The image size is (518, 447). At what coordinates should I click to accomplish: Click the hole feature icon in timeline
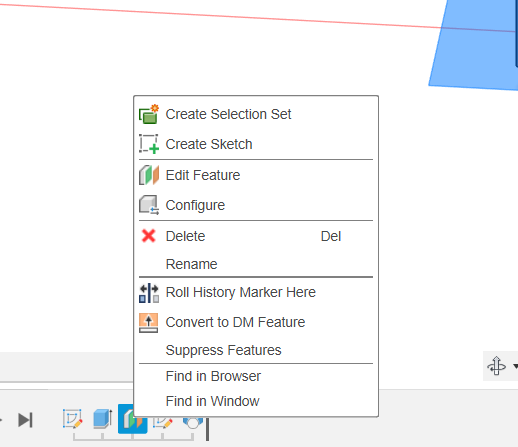(x=193, y=423)
